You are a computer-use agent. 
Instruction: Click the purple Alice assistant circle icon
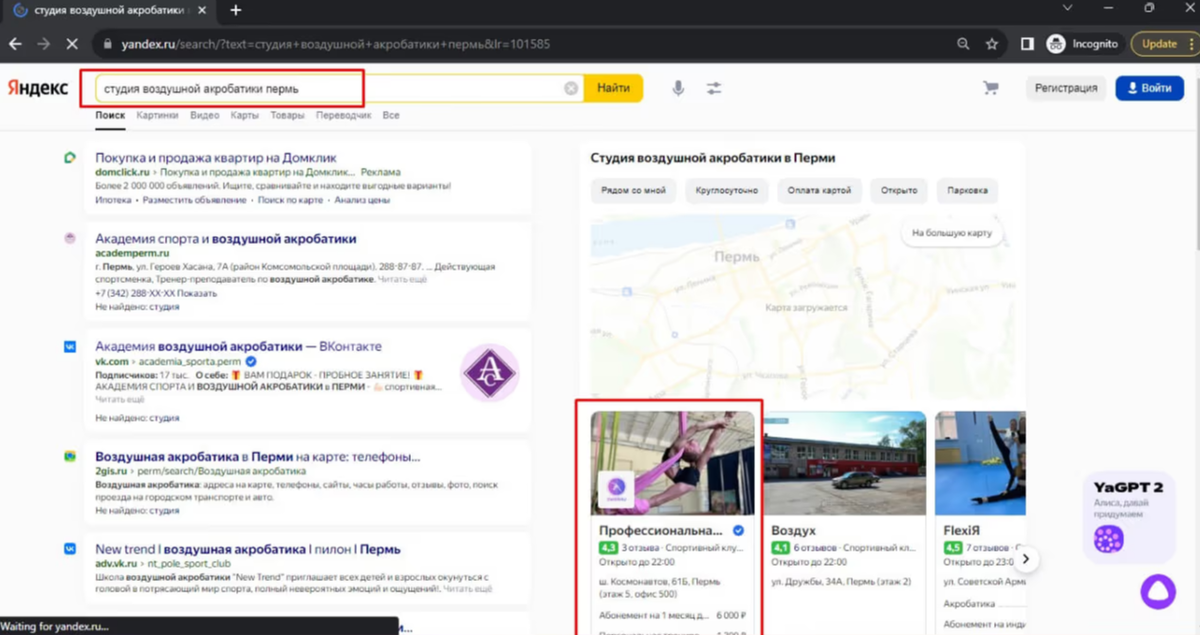tap(1159, 592)
